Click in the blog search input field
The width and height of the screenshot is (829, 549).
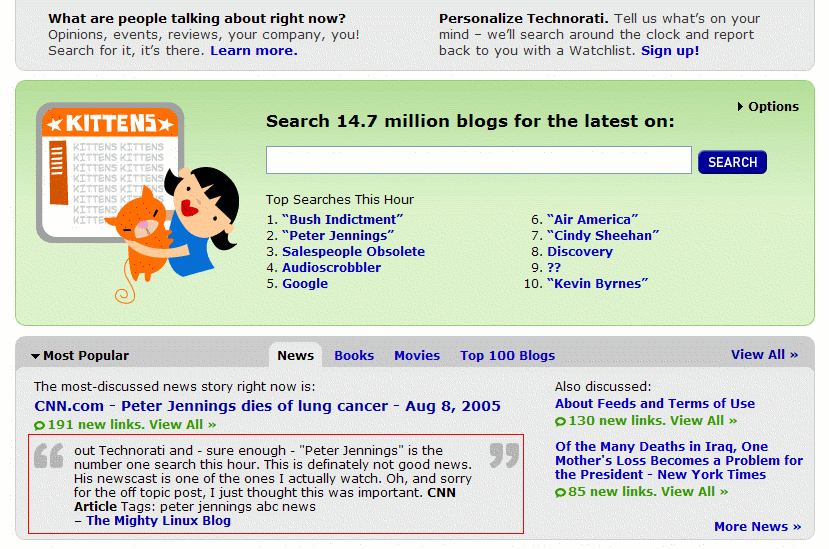pos(478,160)
